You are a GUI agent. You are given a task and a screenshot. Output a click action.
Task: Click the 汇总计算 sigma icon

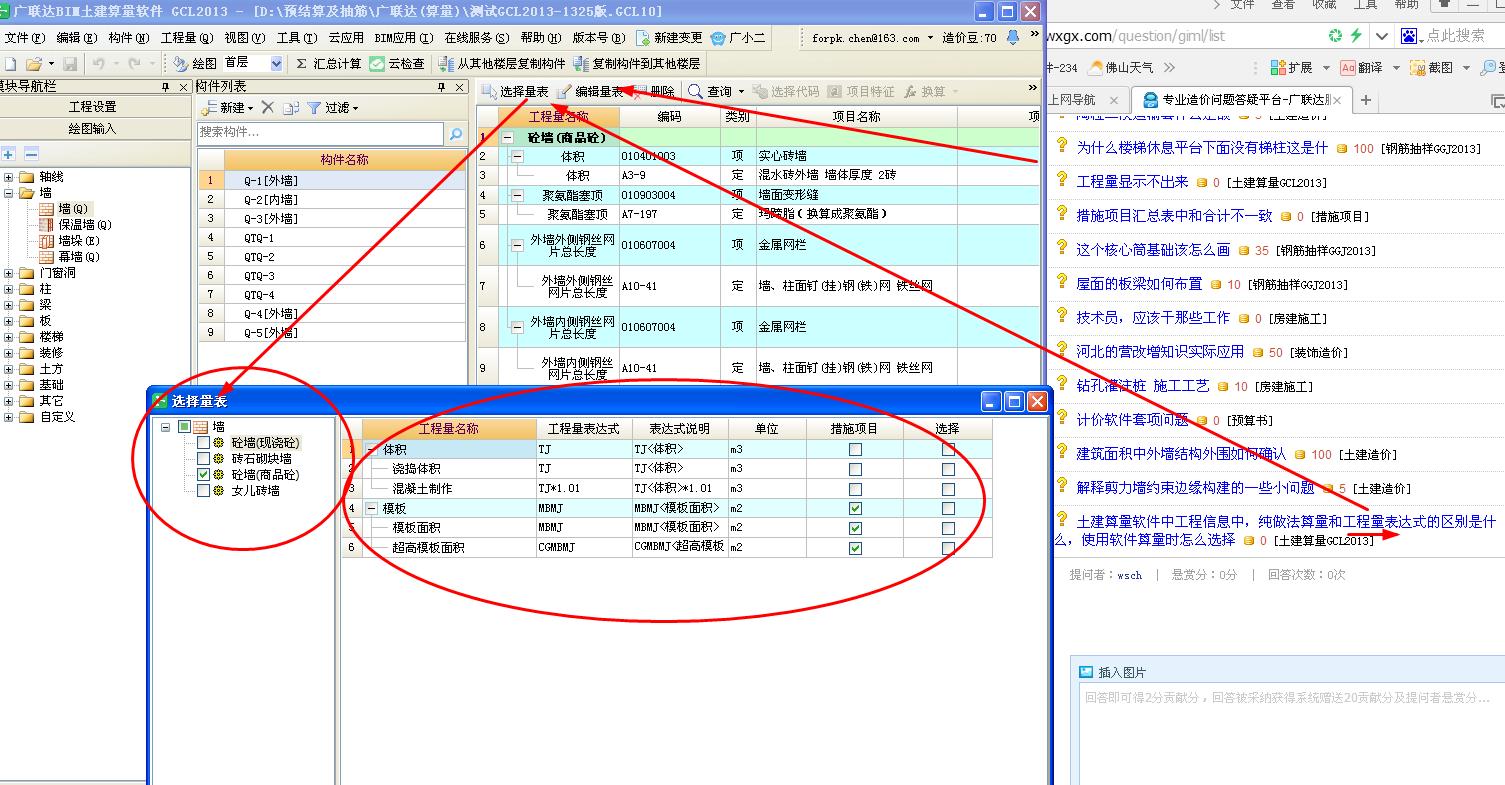tap(301, 63)
